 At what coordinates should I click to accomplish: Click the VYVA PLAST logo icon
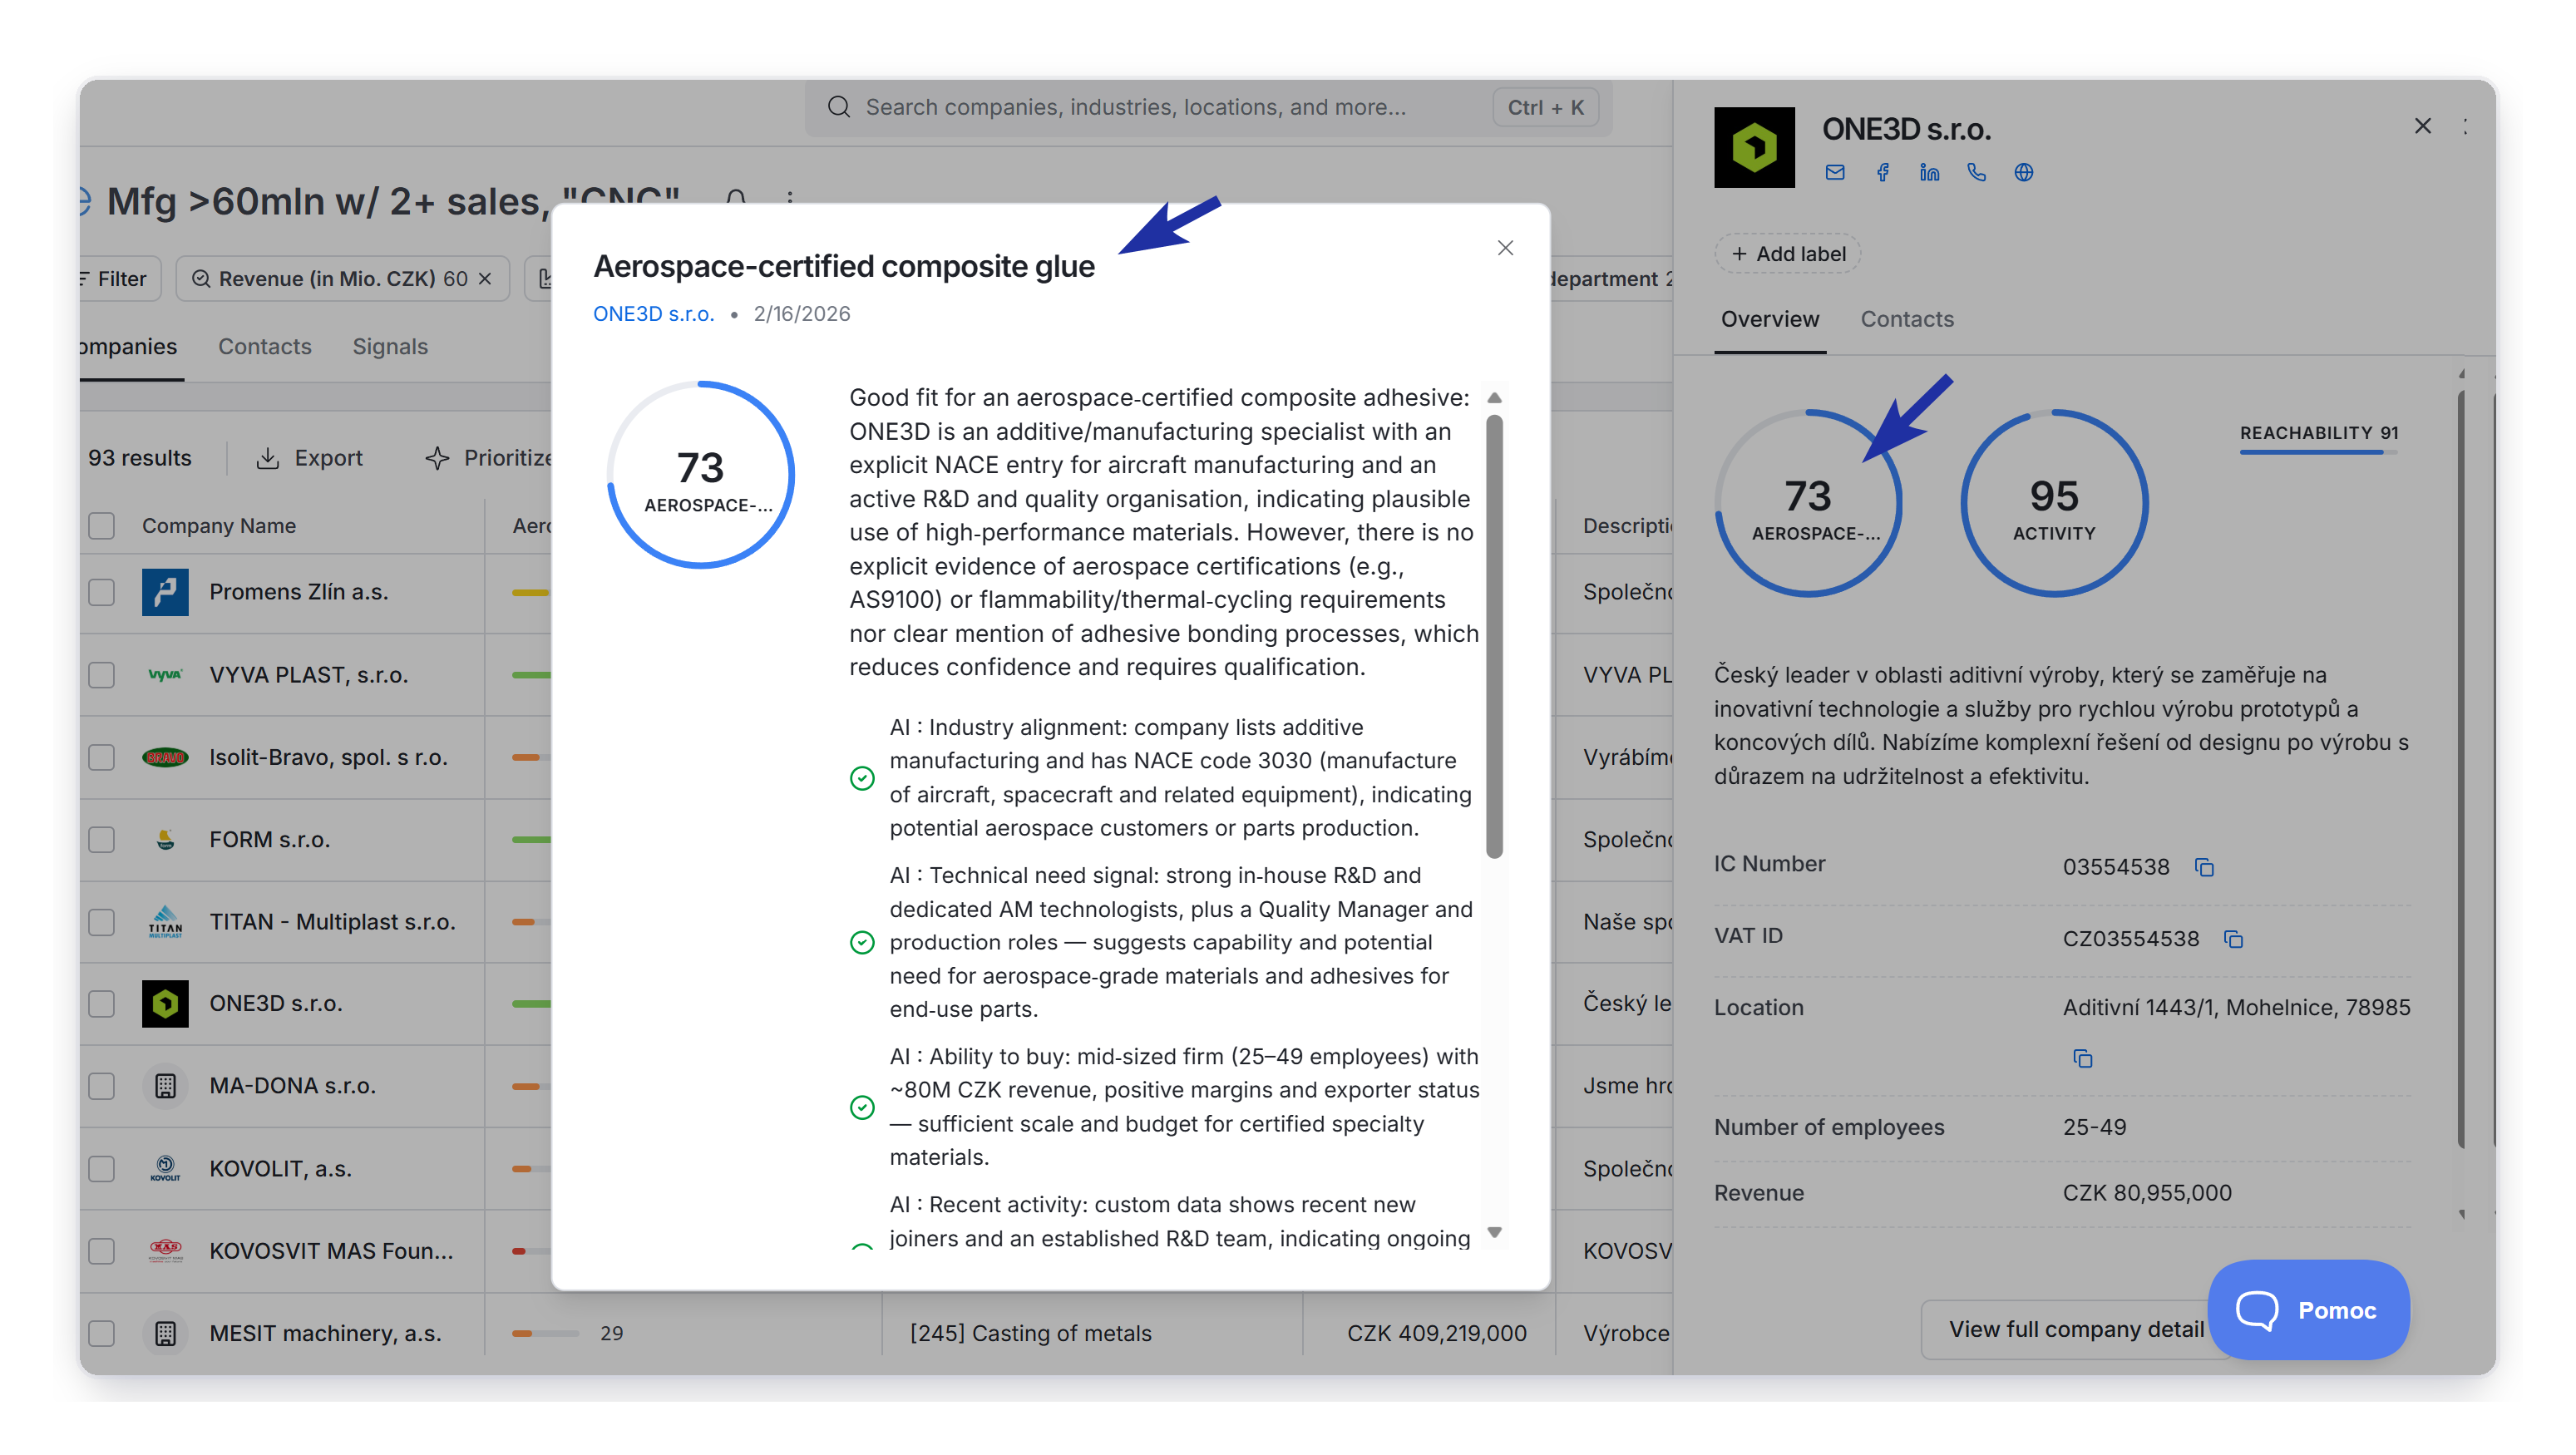[165, 675]
